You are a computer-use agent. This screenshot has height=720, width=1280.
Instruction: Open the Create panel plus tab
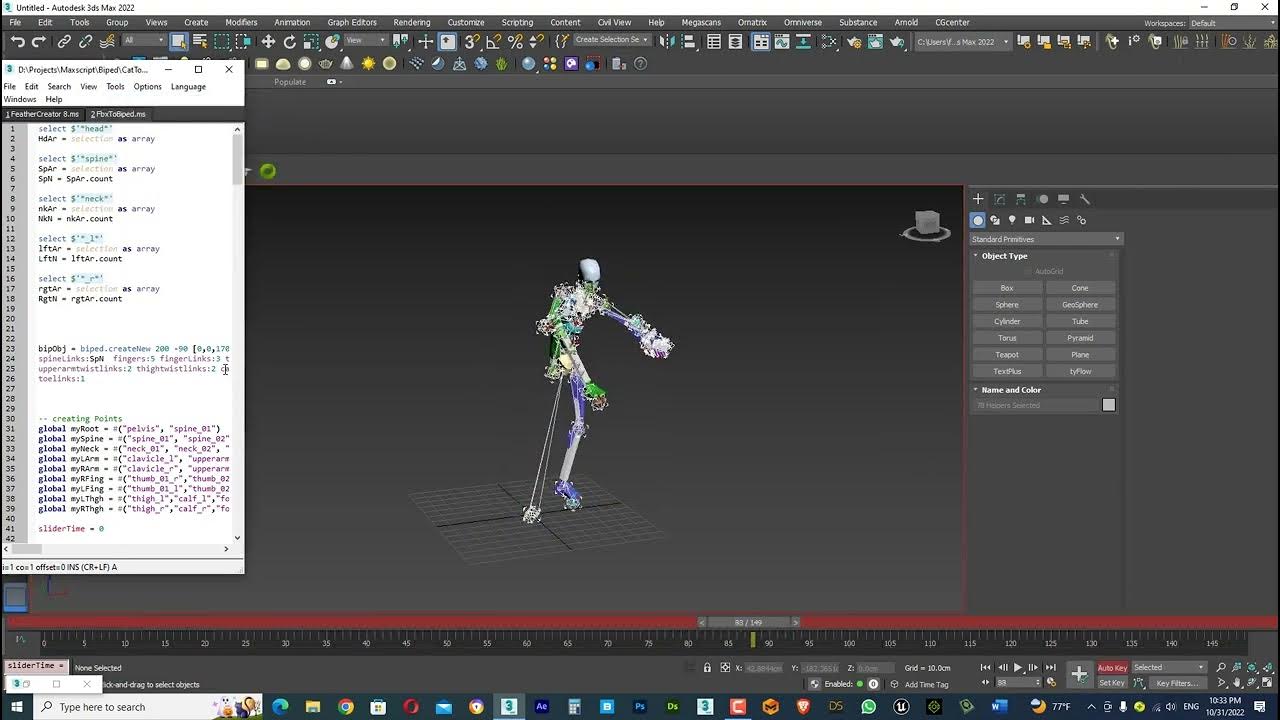click(x=978, y=199)
